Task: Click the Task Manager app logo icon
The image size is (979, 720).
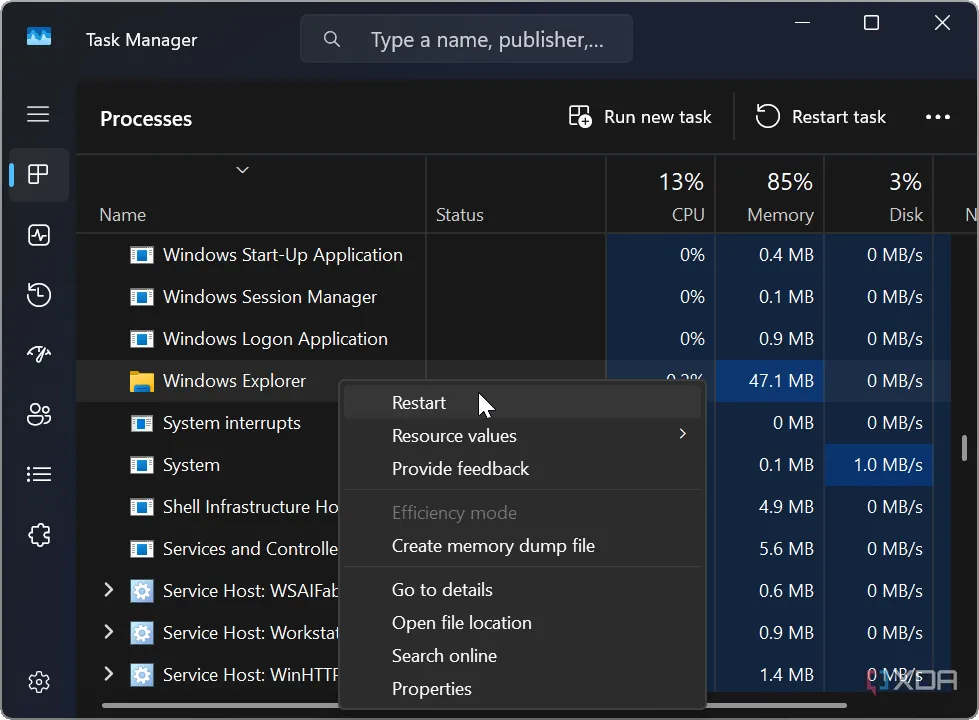Action: click(x=39, y=36)
